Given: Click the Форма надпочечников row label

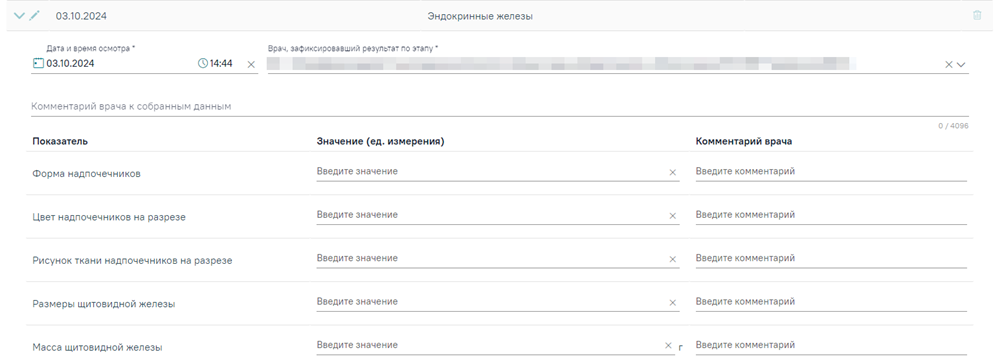Looking at the screenshot, I should click(86, 174).
